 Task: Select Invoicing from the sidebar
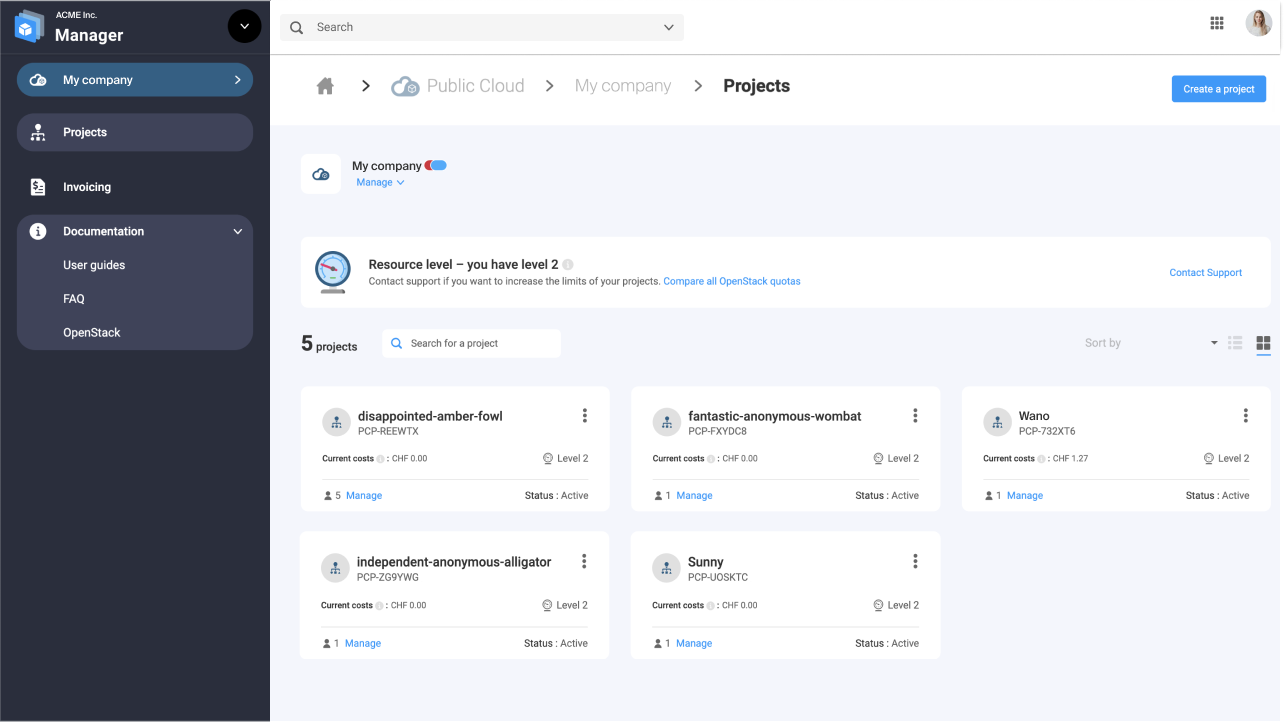(x=85, y=187)
